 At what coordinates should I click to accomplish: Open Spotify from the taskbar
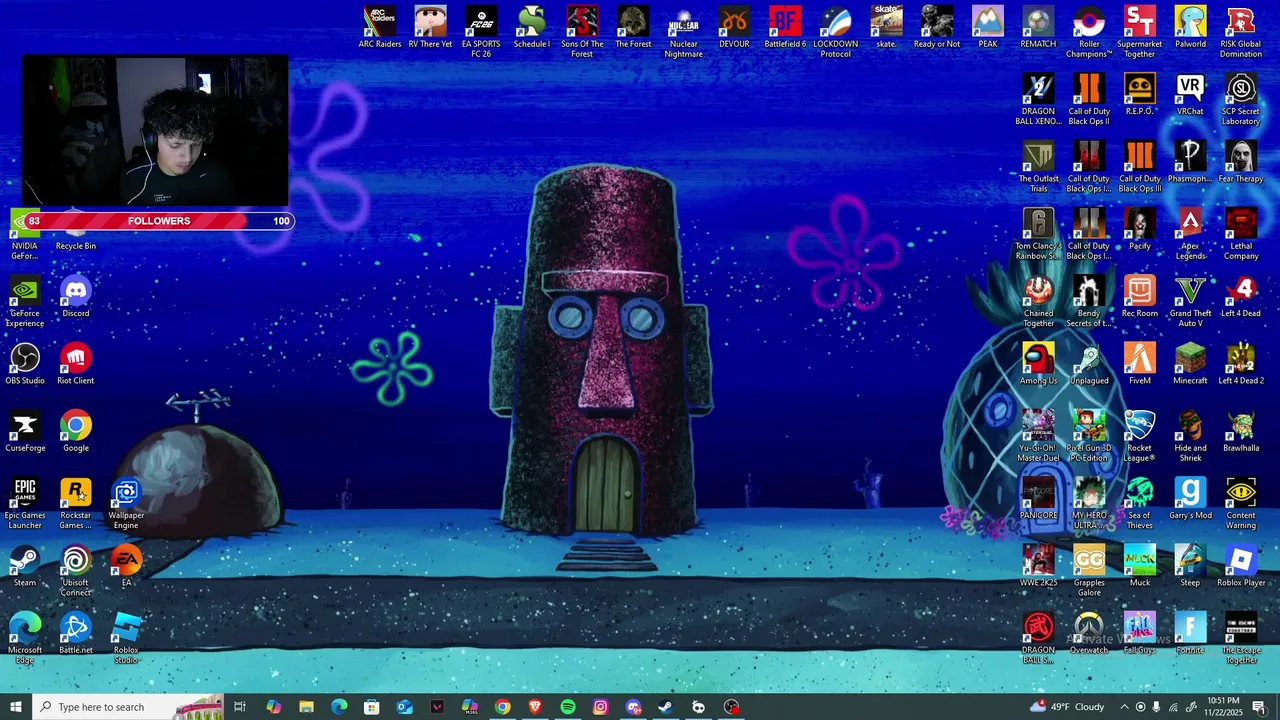pyautogui.click(x=568, y=707)
